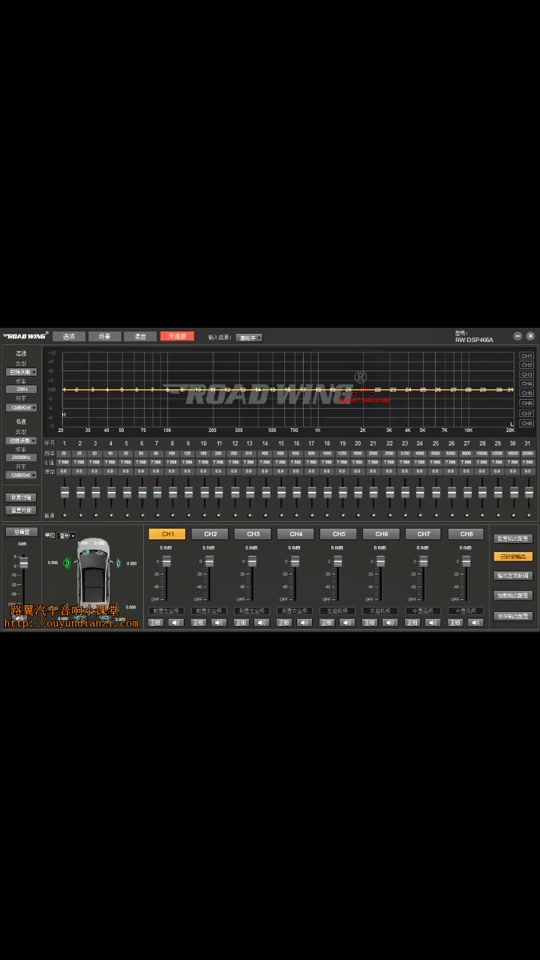Click the Q value field for band 31
Viewport: 540px width, 960px height.
[528, 462]
